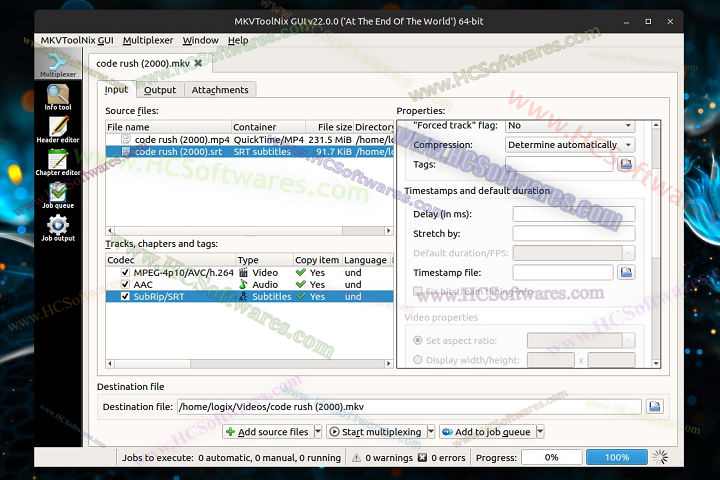Expand Add to job queue dropdown arrow

click(540, 431)
